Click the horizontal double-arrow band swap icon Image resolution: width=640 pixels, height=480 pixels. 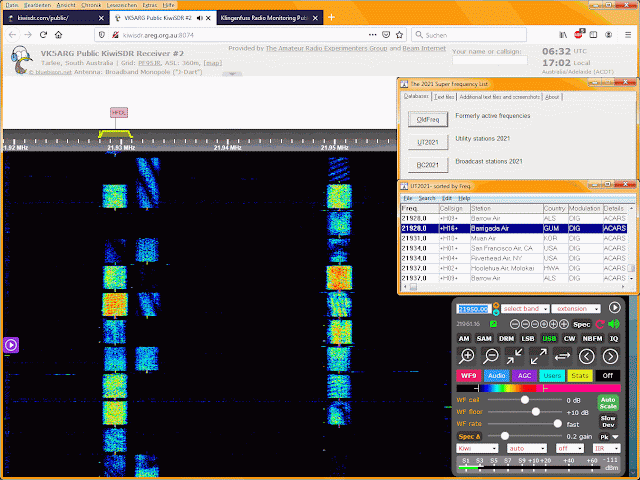coord(562,356)
